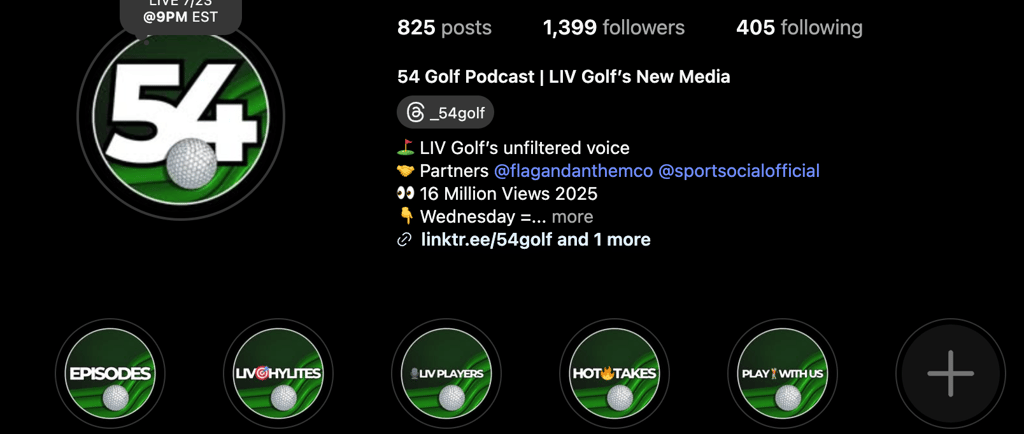The height and width of the screenshot is (434, 1024).
Task: Show the "and 1 more" links list
Action: (x=603, y=240)
